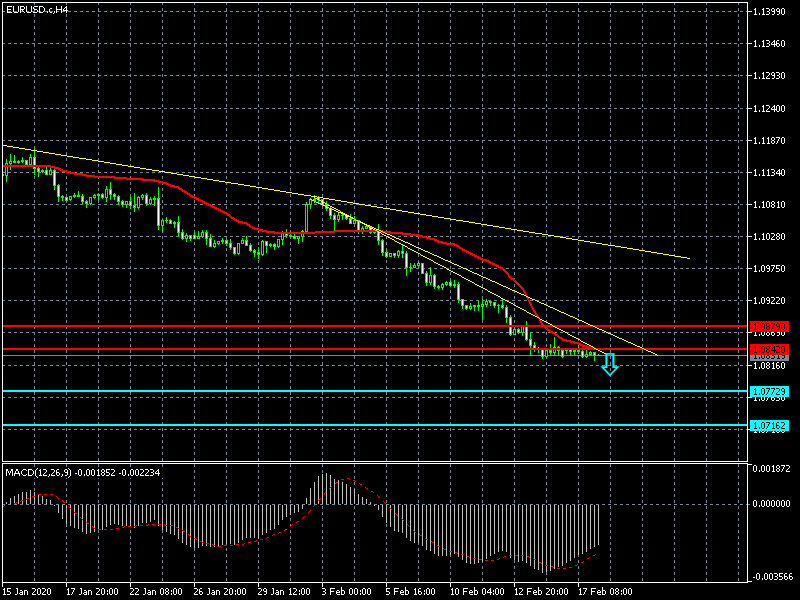Click the 22 Jan 08:00 time label

point(155,591)
